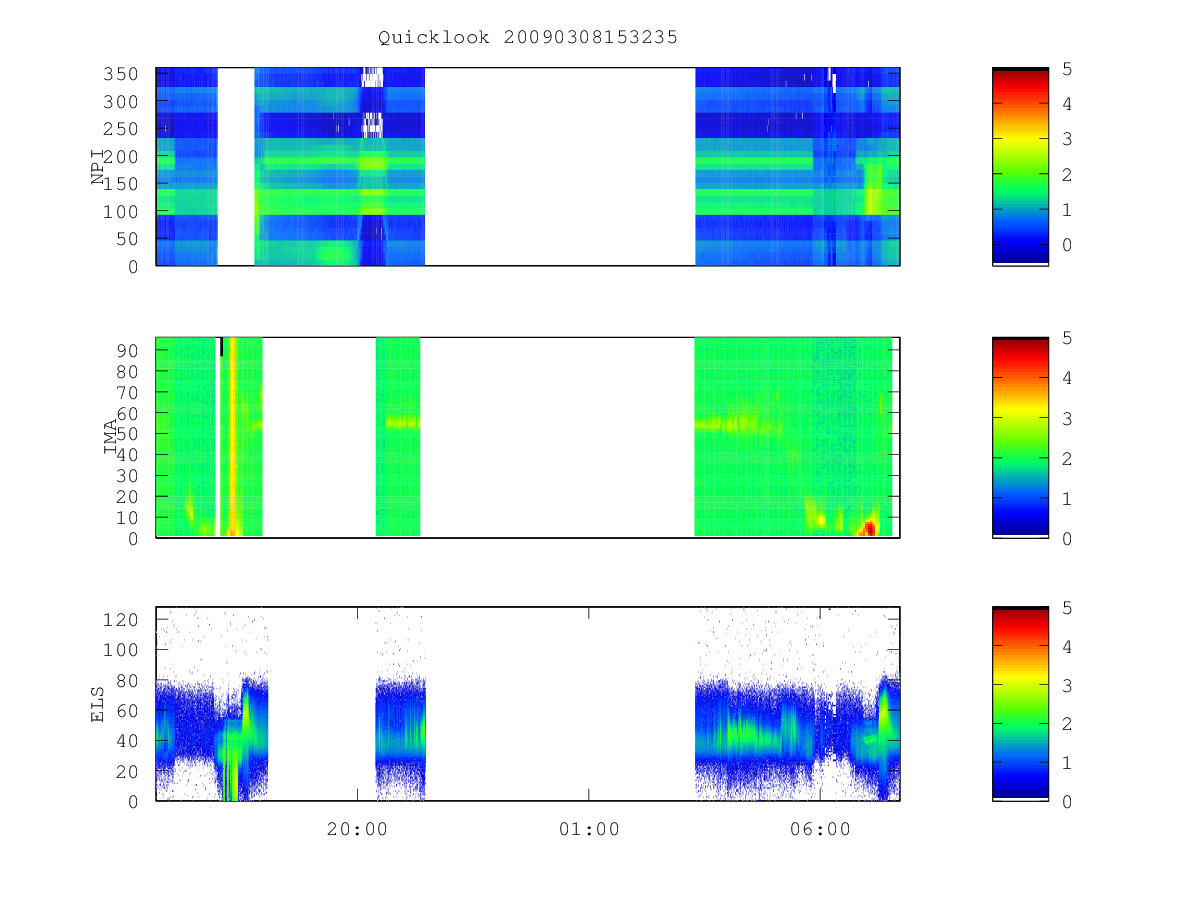The image size is (1200, 900).
Task: Select the NPI axis label
Action: click(98, 167)
